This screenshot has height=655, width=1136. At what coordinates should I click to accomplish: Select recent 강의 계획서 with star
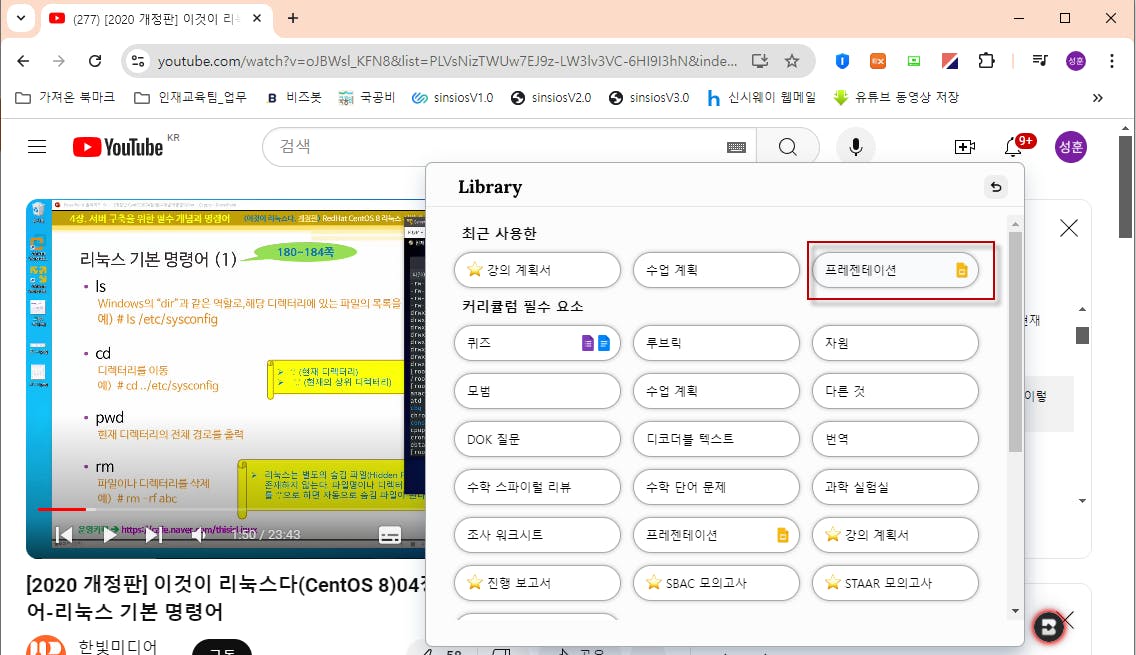click(537, 270)
